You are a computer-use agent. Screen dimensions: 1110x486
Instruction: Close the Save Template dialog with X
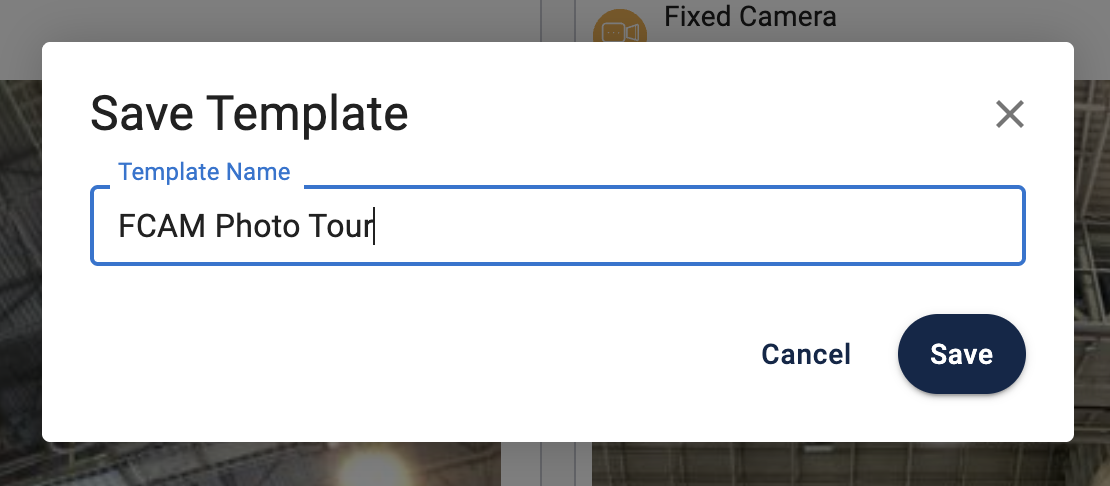(1010, 115)
